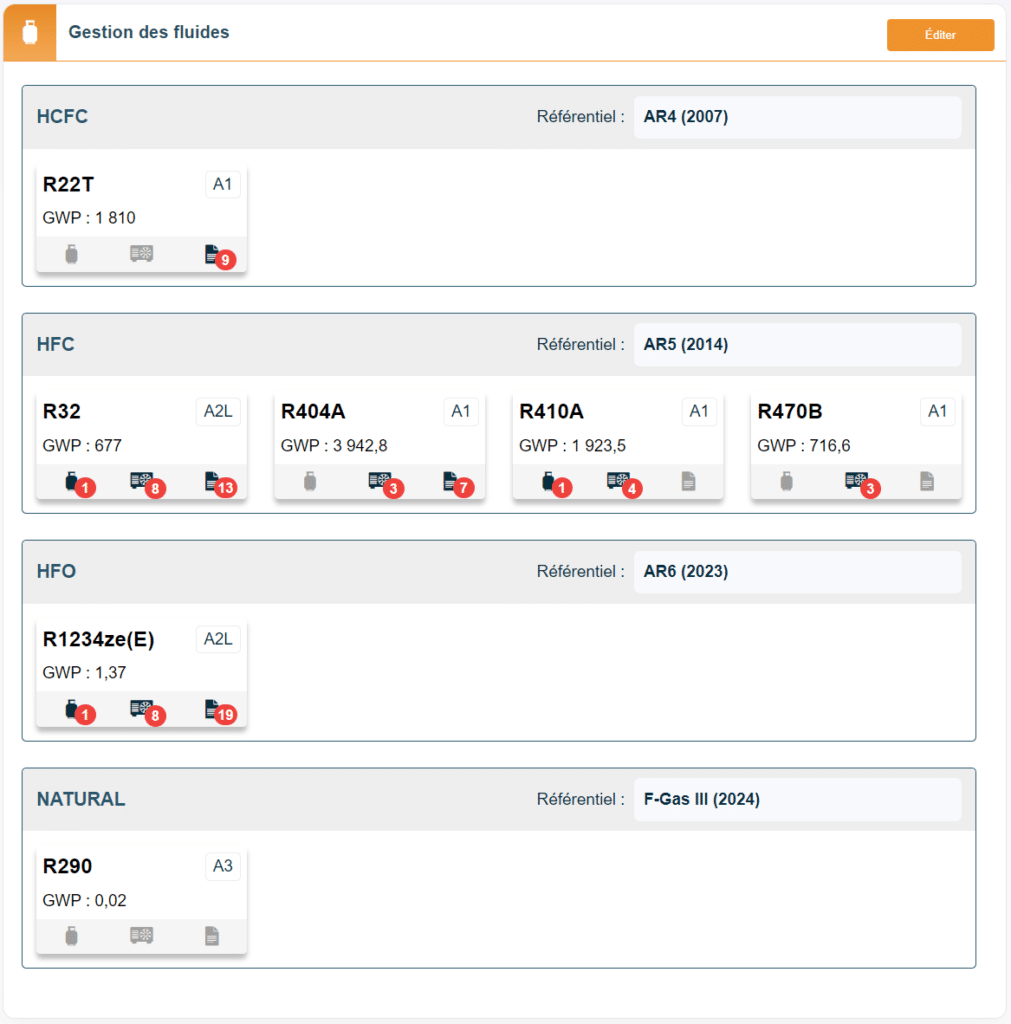Open the R32 equipment icon with badge 8
Screen dimensions: 1011x1024
click(141, 481)
